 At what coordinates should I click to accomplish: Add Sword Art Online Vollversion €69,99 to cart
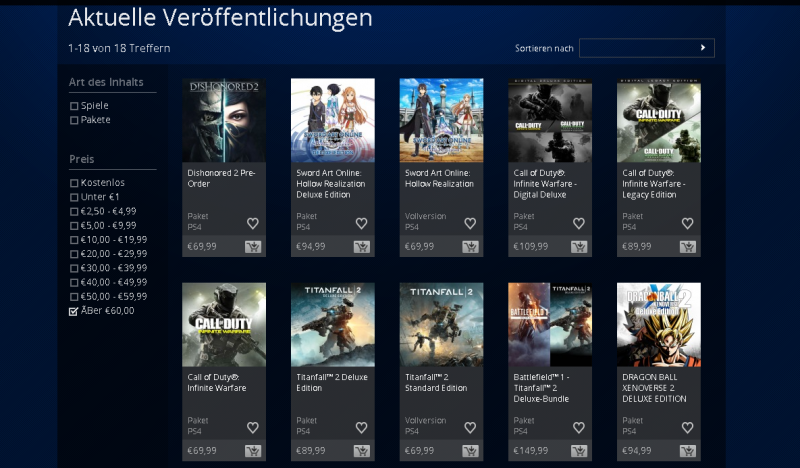pos(470,247)
